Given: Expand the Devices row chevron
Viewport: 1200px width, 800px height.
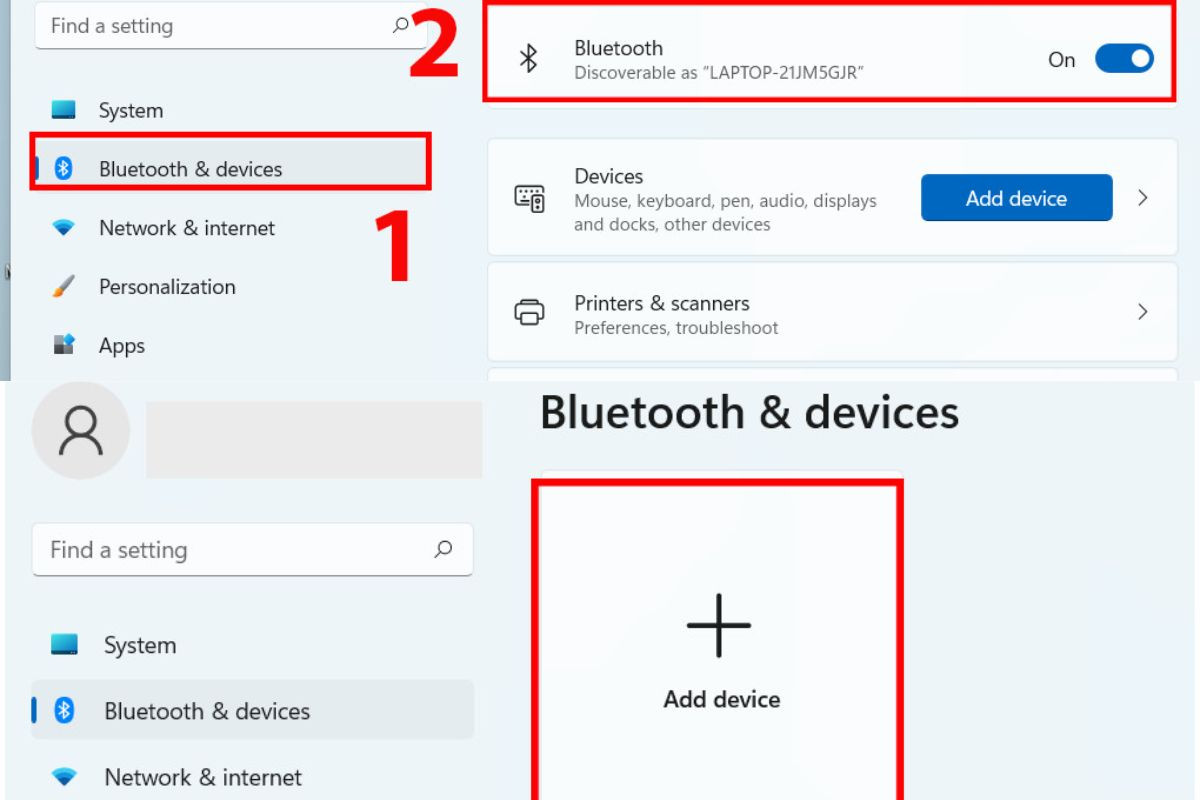Looking at the screenshot, I should (x=1143, y=198).
